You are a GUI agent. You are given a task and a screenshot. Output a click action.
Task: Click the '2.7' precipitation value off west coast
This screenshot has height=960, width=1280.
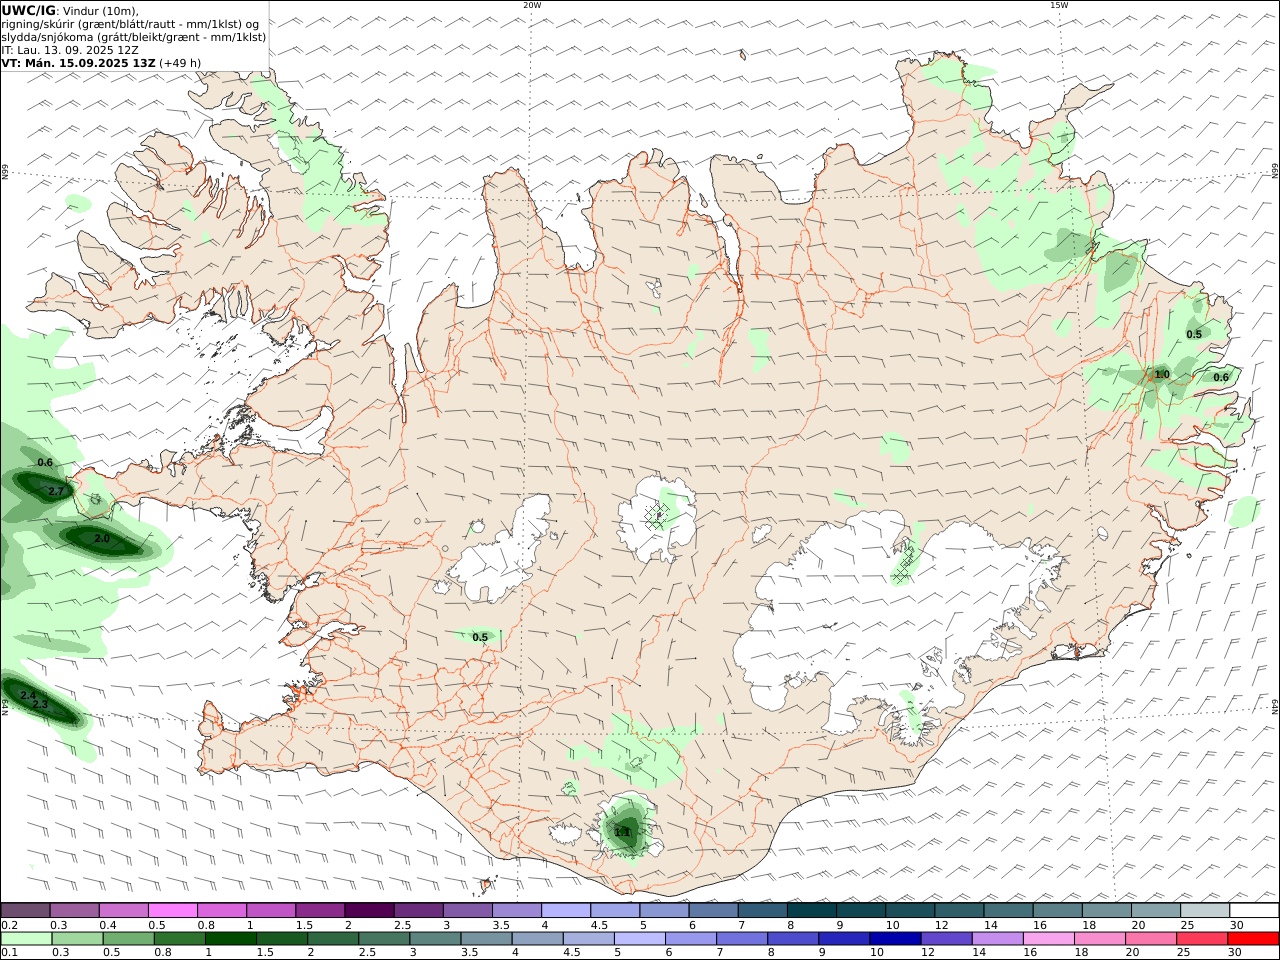(56, 491)
